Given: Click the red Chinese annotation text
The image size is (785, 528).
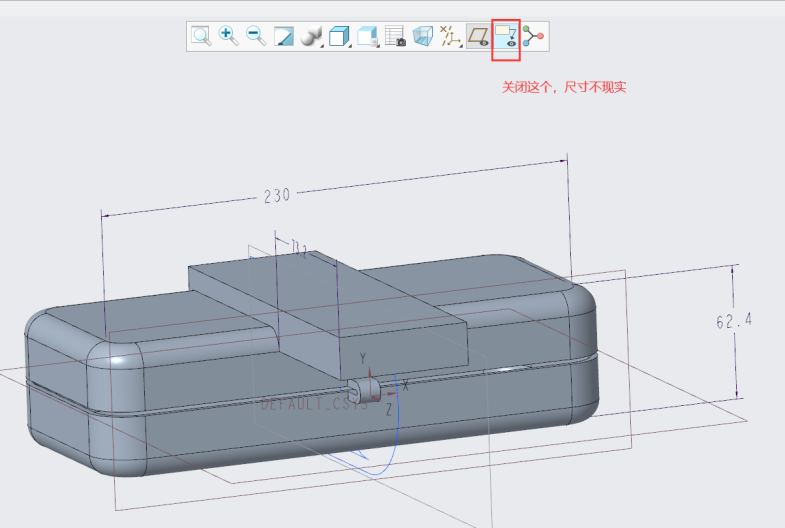Looking at the screenshot, I should pos(563,88).
